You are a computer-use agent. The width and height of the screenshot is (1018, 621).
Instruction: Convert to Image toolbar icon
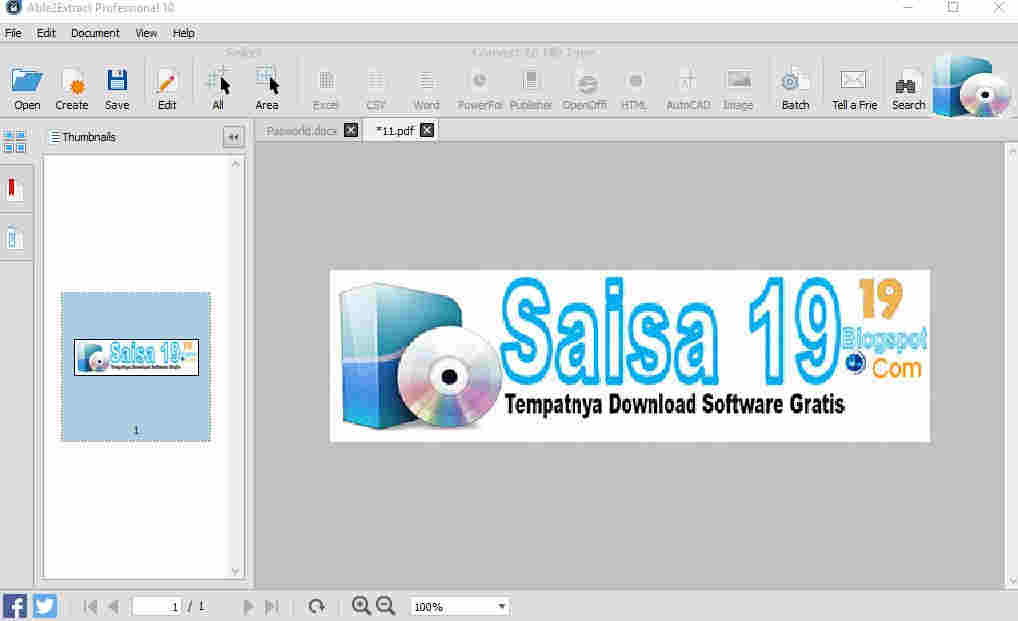click(739, 80)
